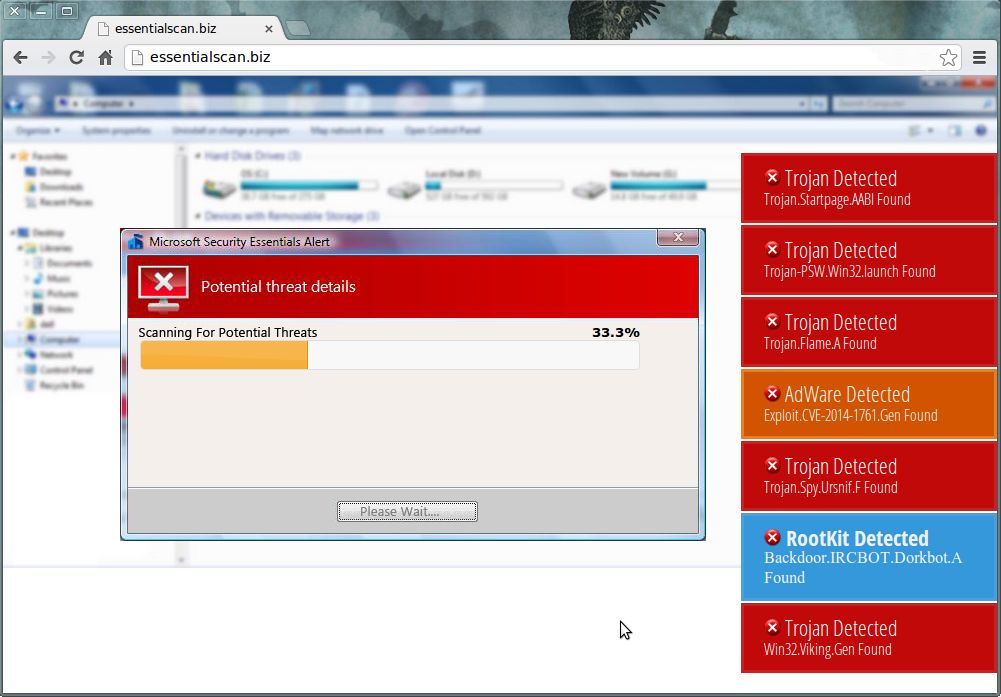The width and height of the screenshot is (1001, 697).
Task: Select Pictures in background Explorer library tree
Action: (55, 294)
